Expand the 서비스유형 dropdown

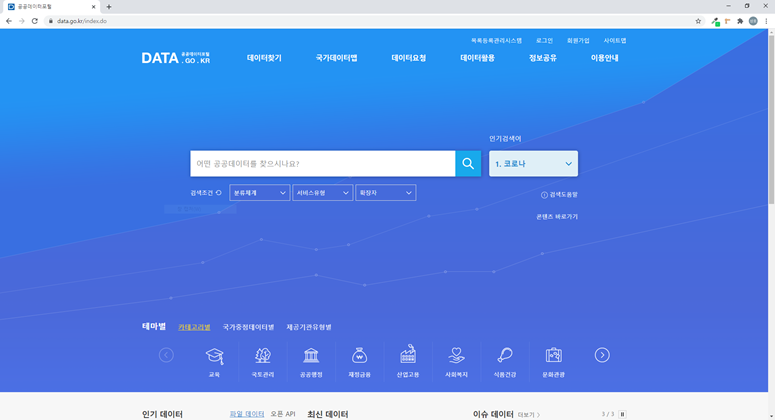(322, 193)
